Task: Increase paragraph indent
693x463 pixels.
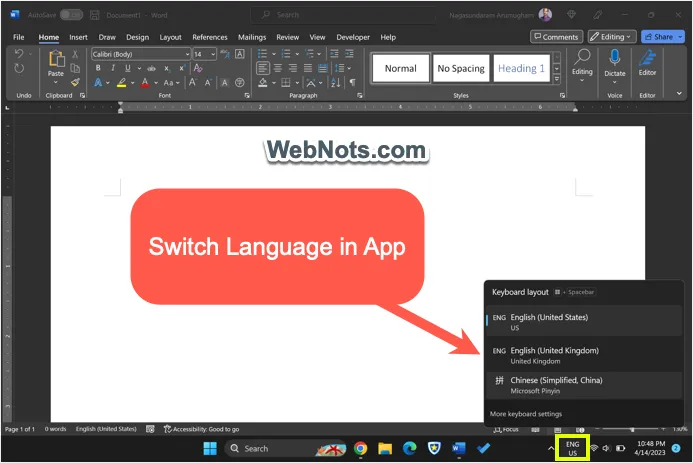Action: click(349, 54)
